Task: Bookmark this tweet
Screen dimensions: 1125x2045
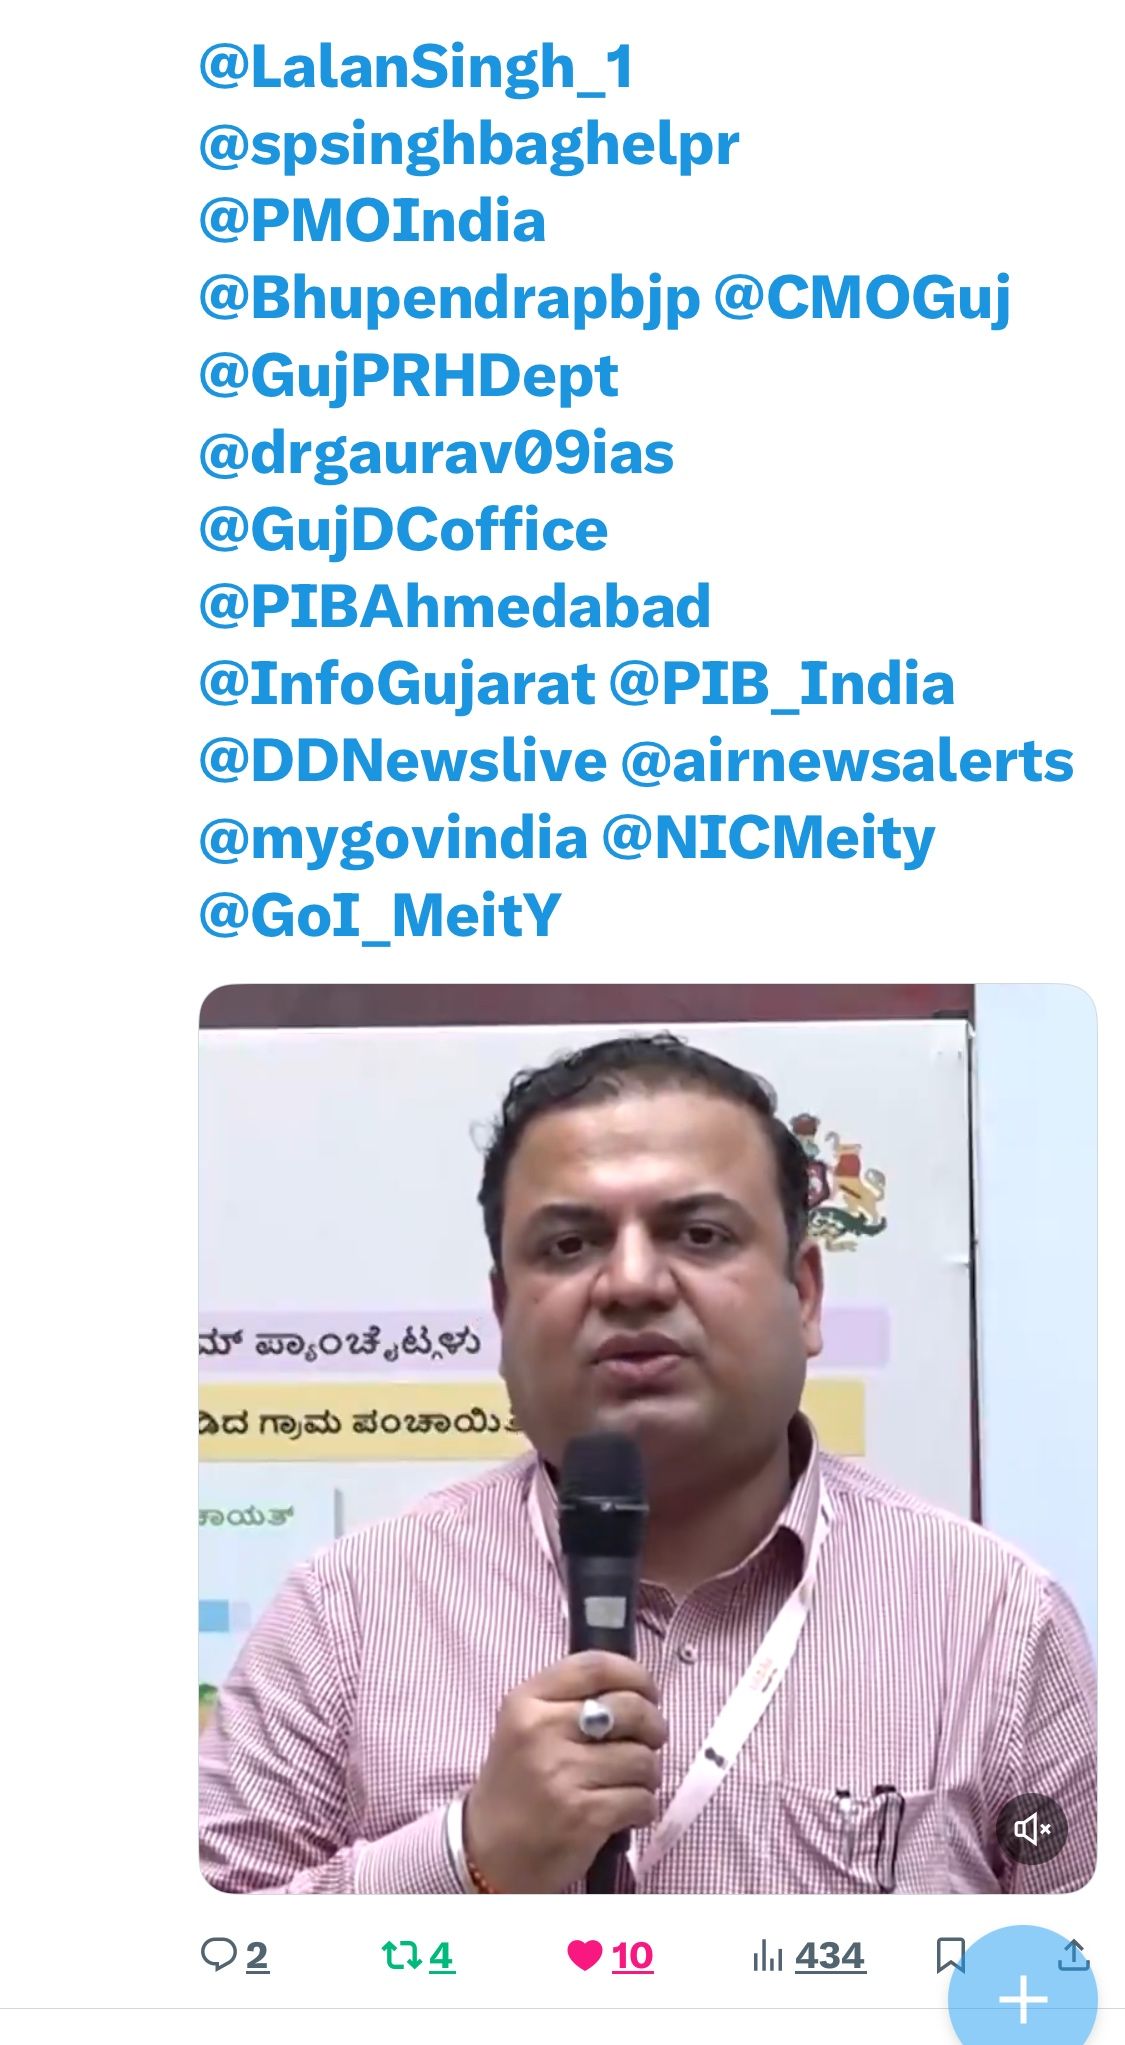Action: [x=950, y=1955]
